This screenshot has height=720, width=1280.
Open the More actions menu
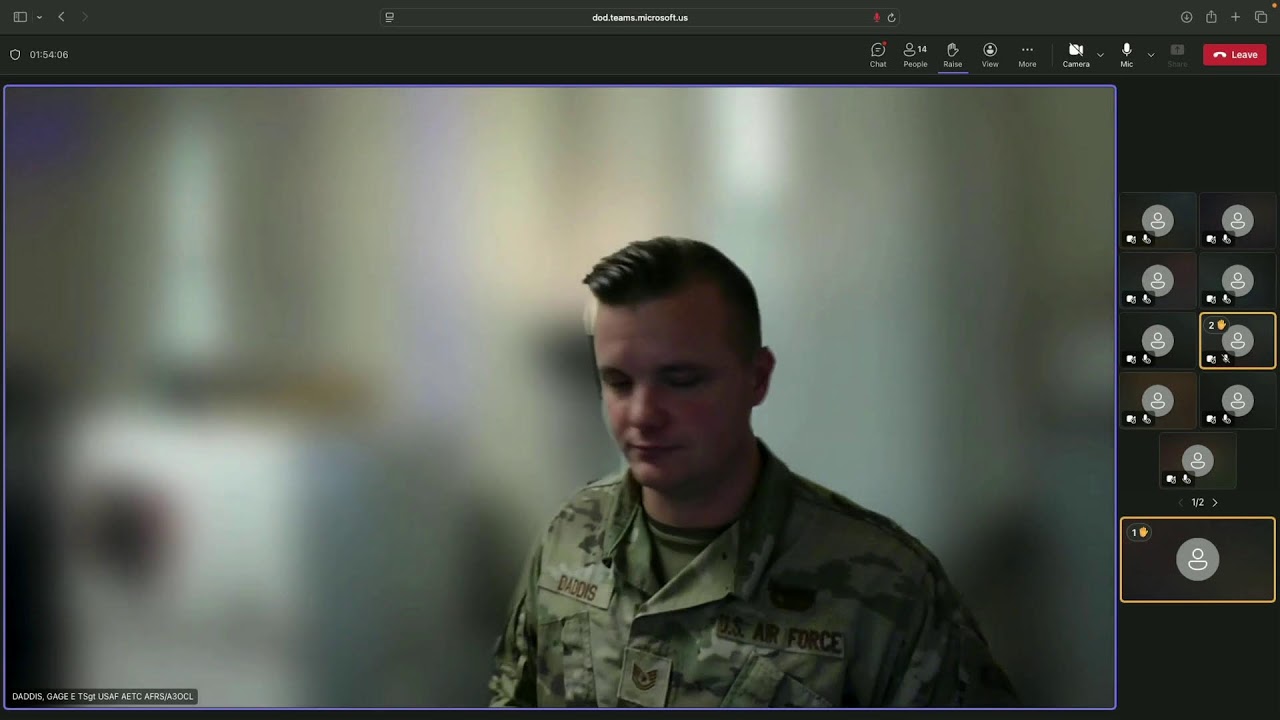(1027, 55)
